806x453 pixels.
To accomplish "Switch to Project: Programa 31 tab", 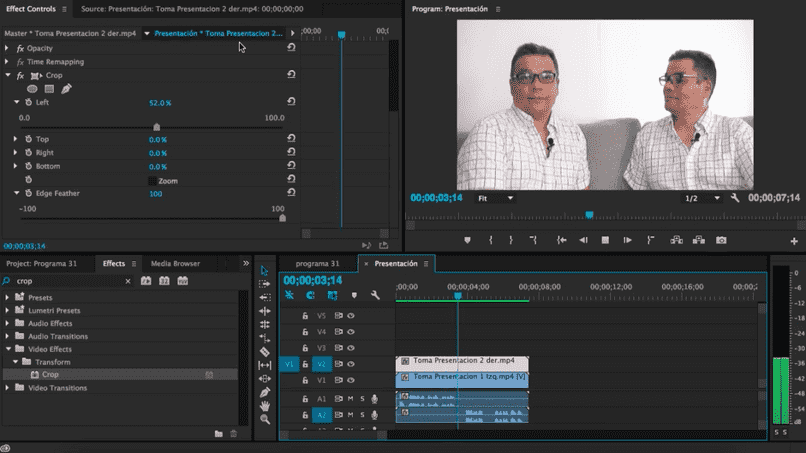I will (42, 263).
